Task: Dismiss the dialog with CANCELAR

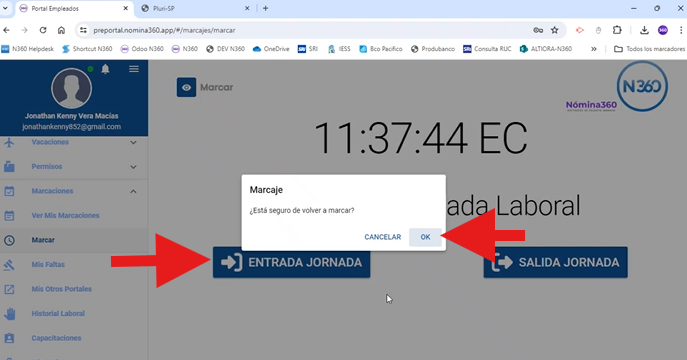Action: point(382,237)
